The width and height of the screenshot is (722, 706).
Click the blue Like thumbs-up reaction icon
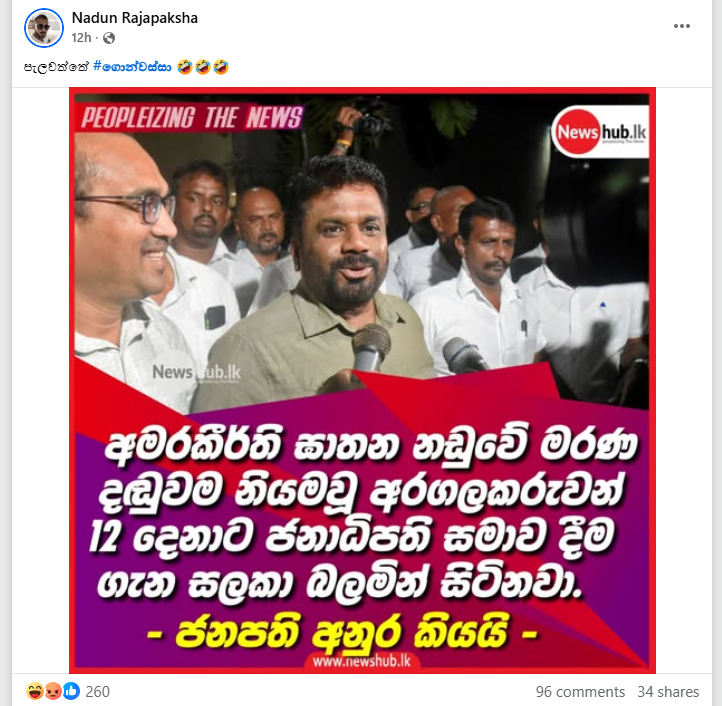(71, 691)
